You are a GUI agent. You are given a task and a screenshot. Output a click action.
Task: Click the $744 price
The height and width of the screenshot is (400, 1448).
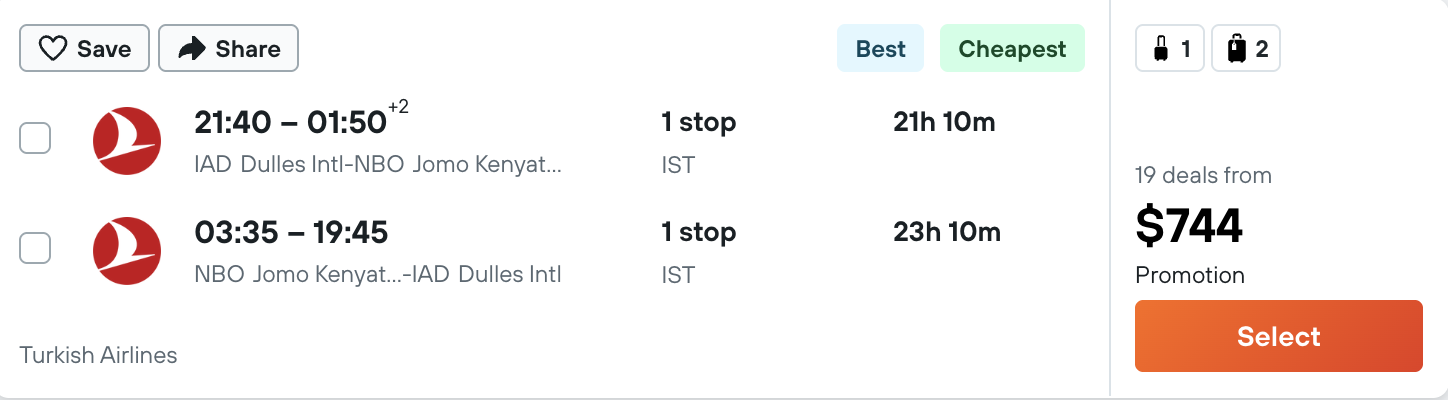click(x=1189, y=228)
